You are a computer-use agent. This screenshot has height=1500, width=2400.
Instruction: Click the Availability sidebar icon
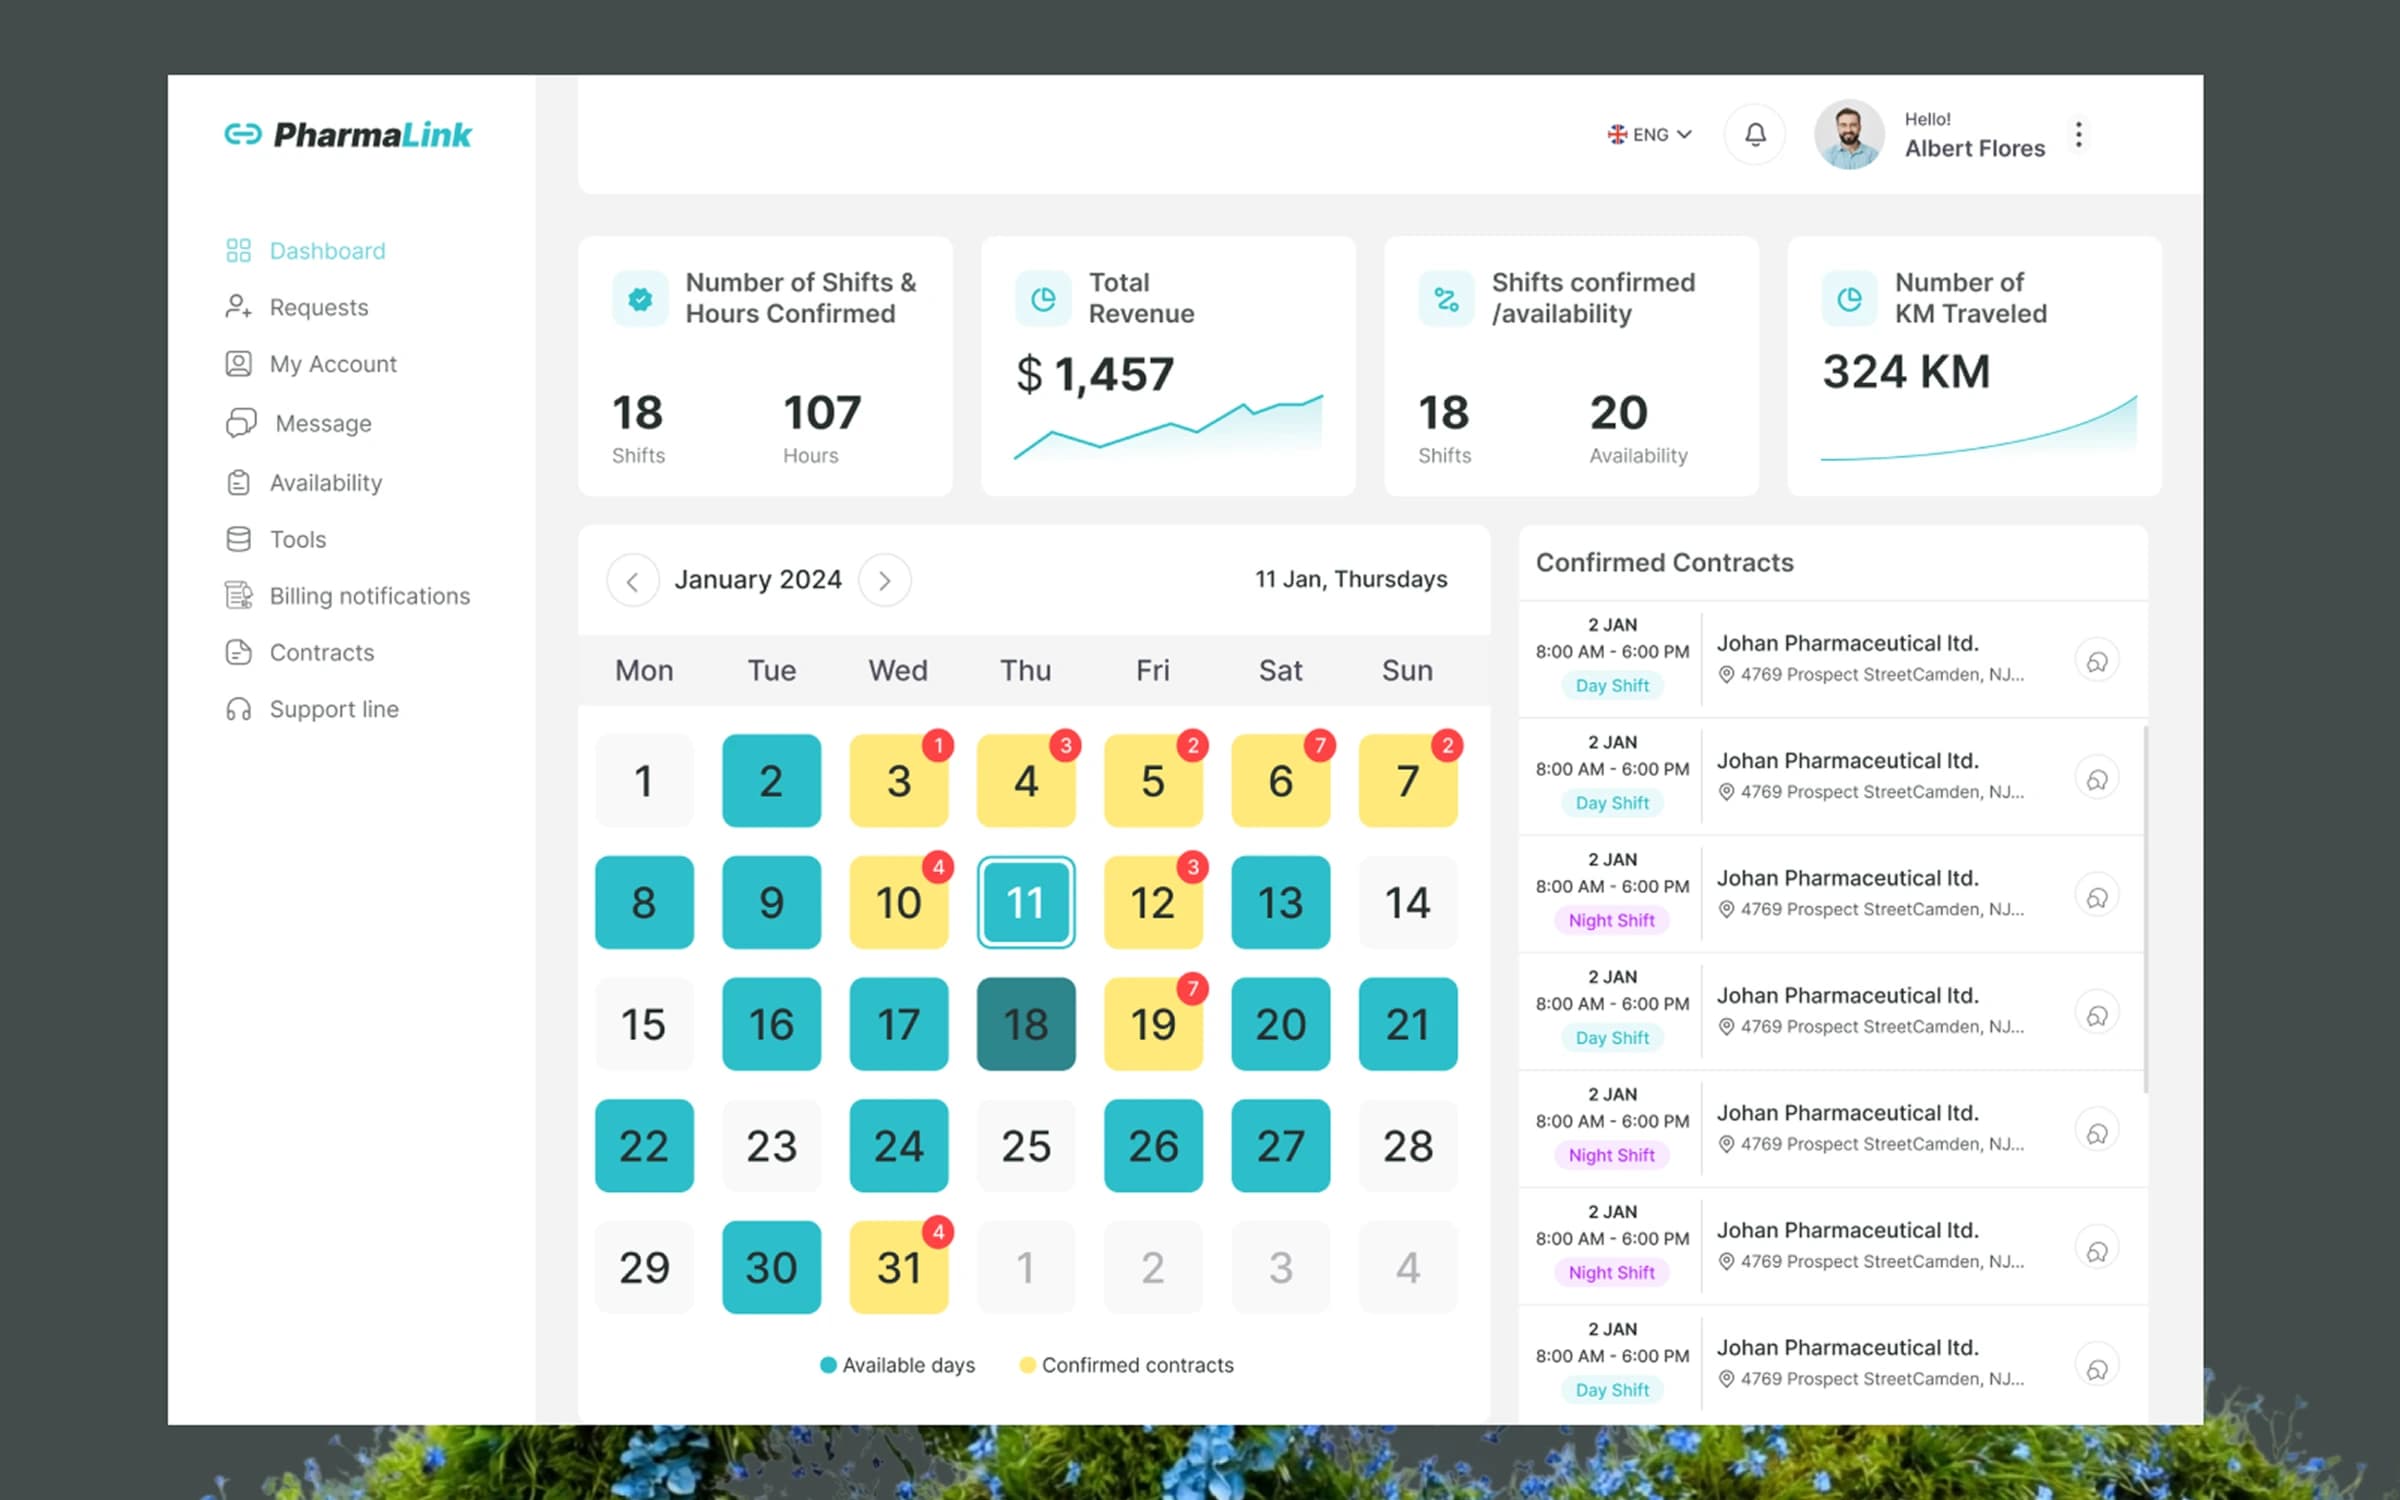(238, 483)
